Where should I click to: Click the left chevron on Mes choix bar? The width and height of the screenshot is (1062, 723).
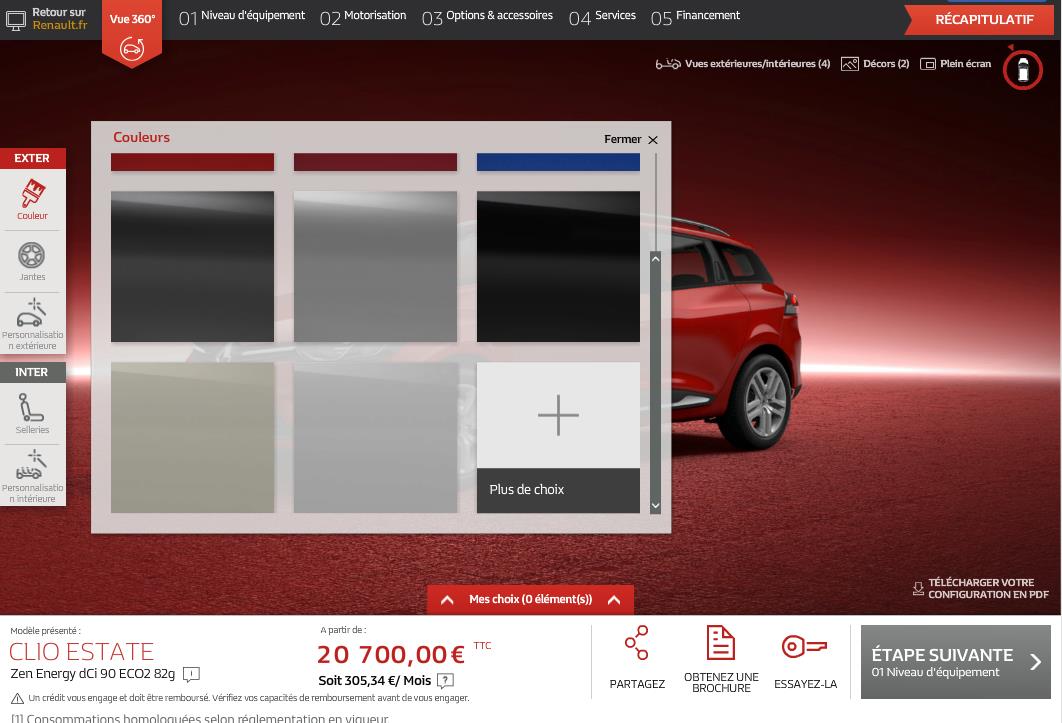click(447, 600)
